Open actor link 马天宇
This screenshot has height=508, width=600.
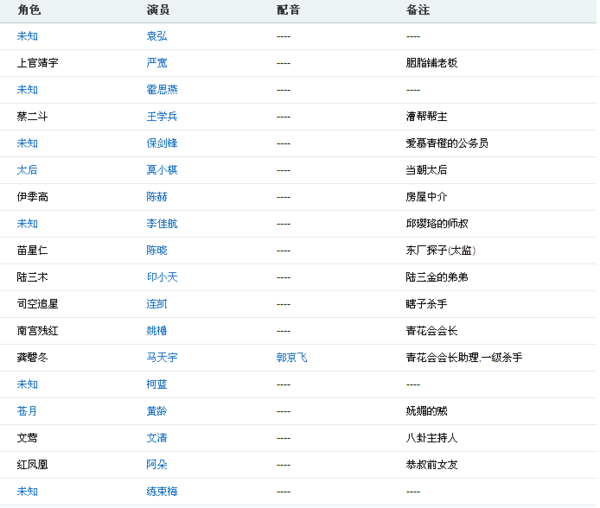(162, 357)
